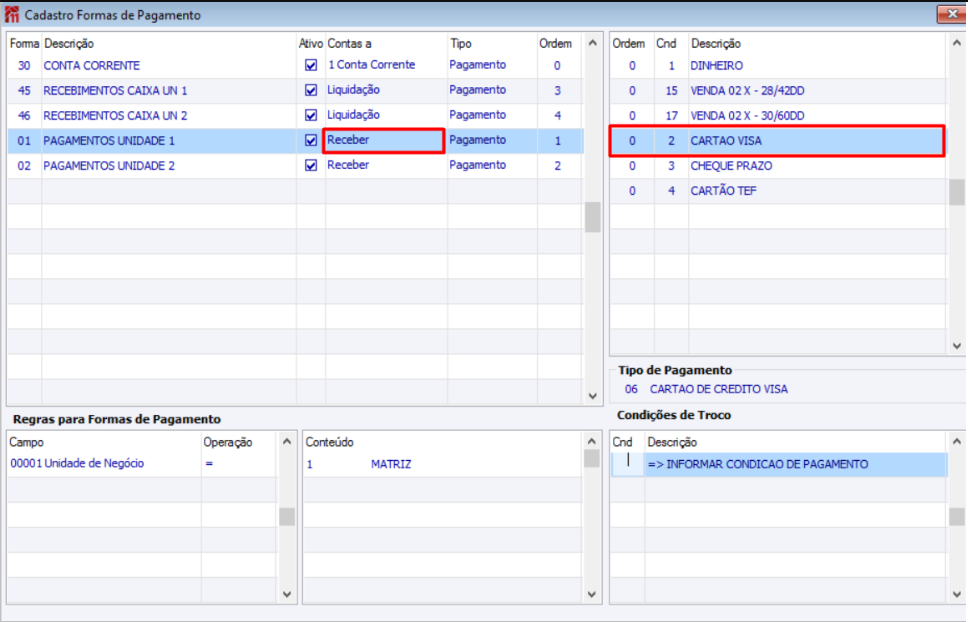Click scroll up arrow of Condições de Troco list
Image resolution: width=968 pixels, height=622 pixels.
956,442
